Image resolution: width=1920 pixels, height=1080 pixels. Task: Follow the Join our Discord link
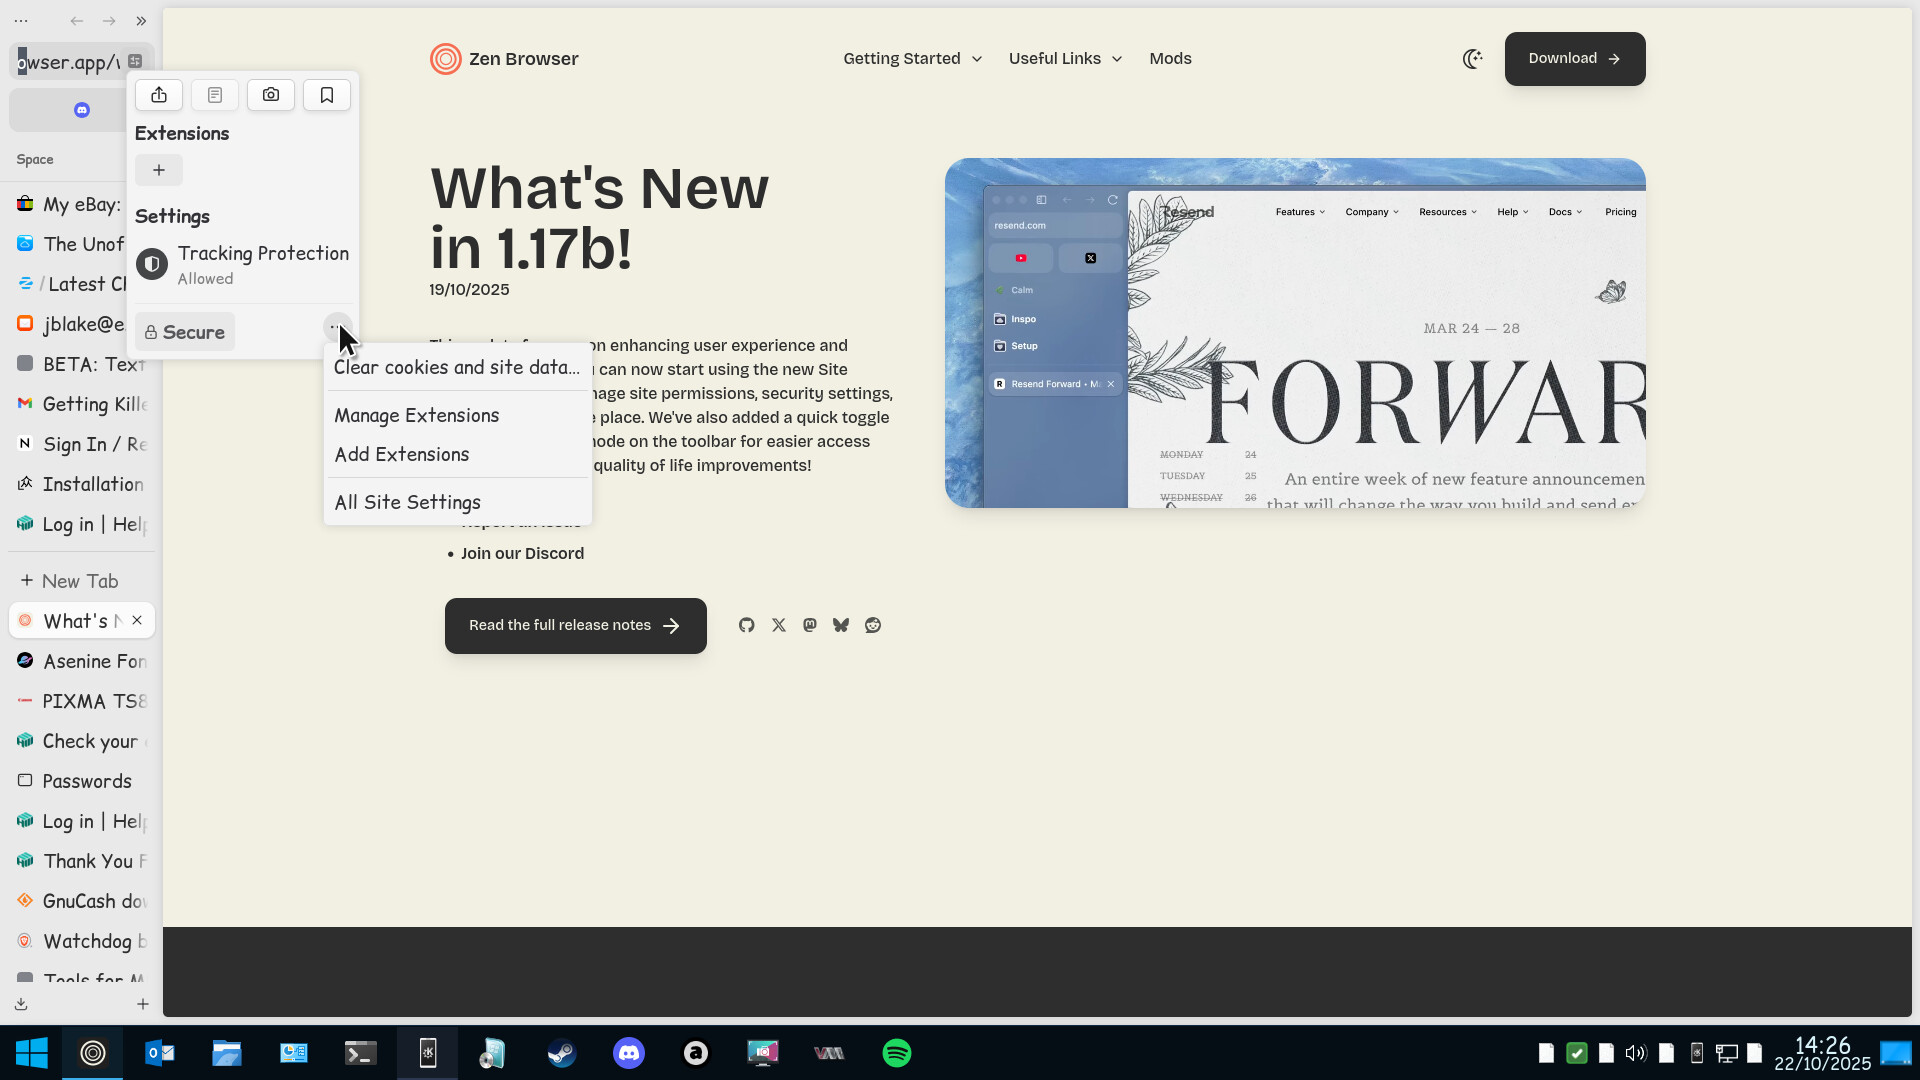pyautogui.click(x=522, y=553)
